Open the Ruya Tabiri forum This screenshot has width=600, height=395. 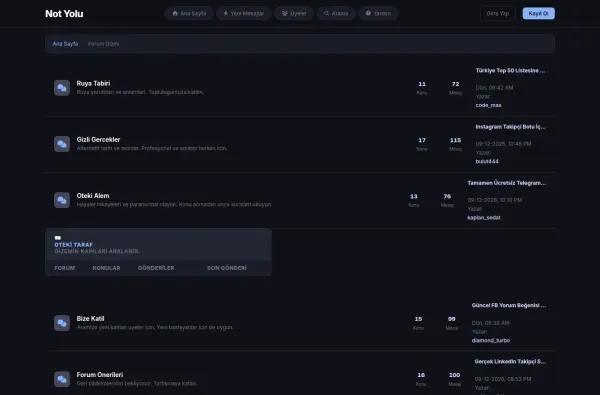[x=93, y=83]
